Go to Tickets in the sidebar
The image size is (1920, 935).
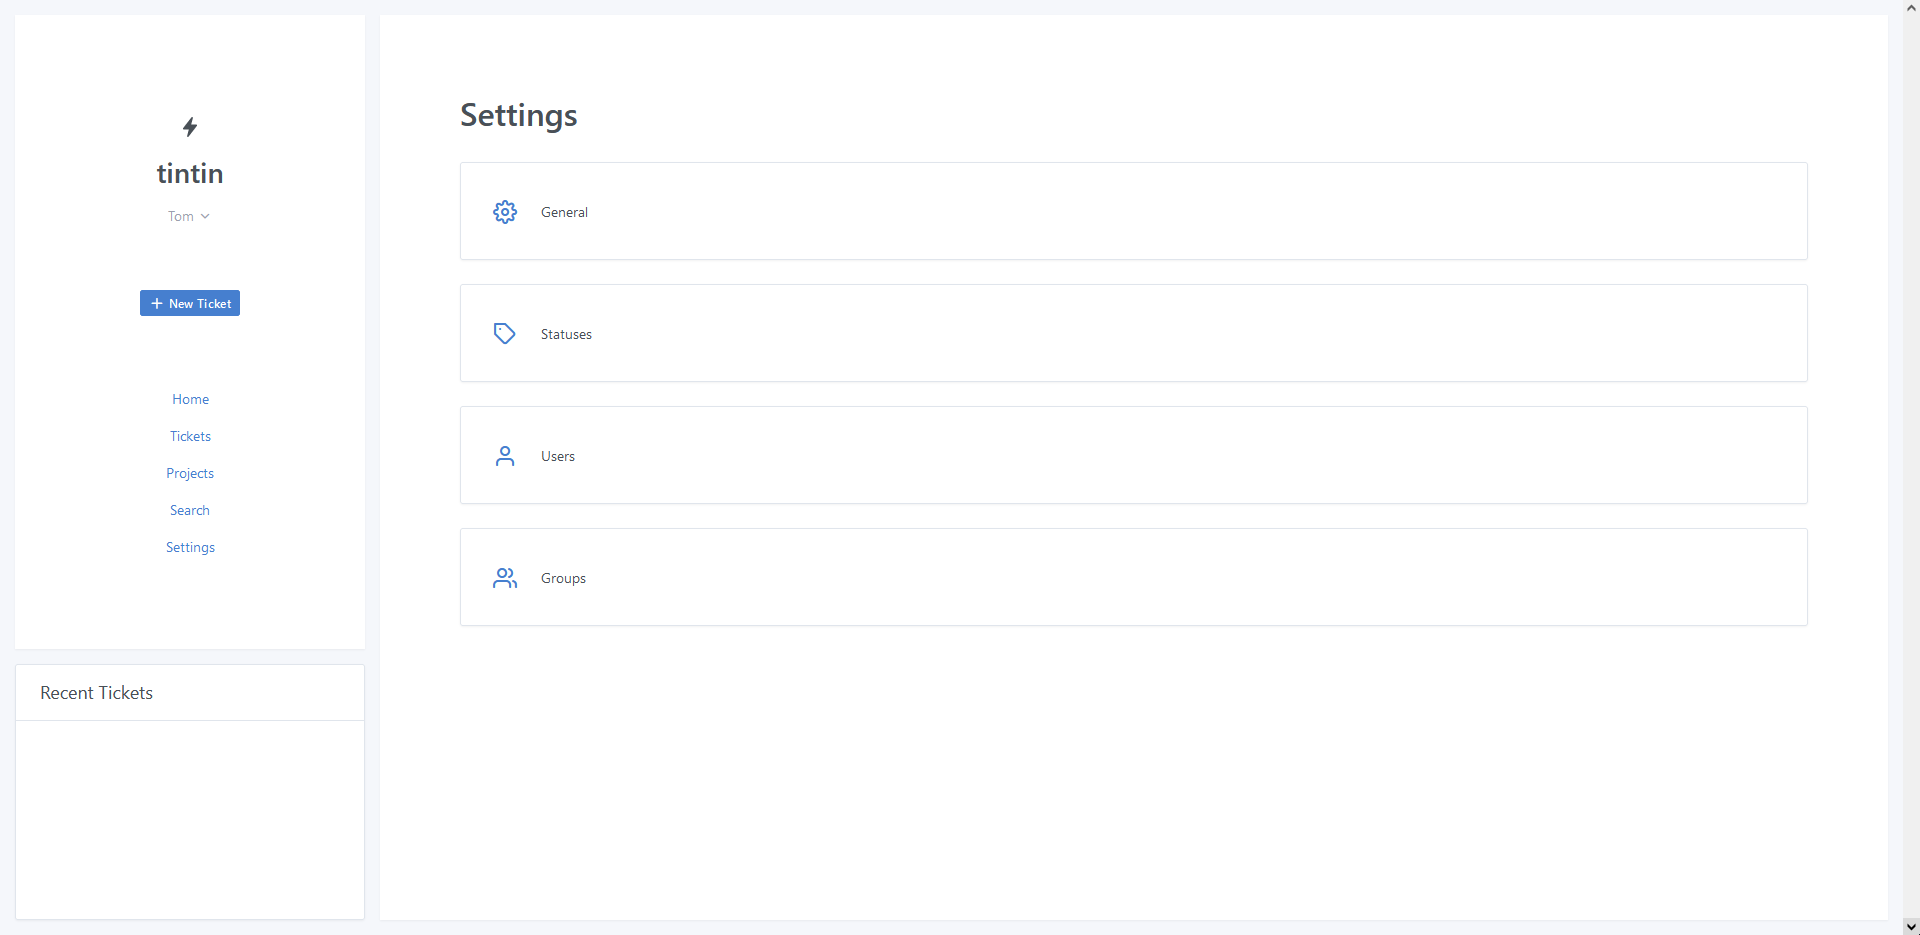click(190, 436)
